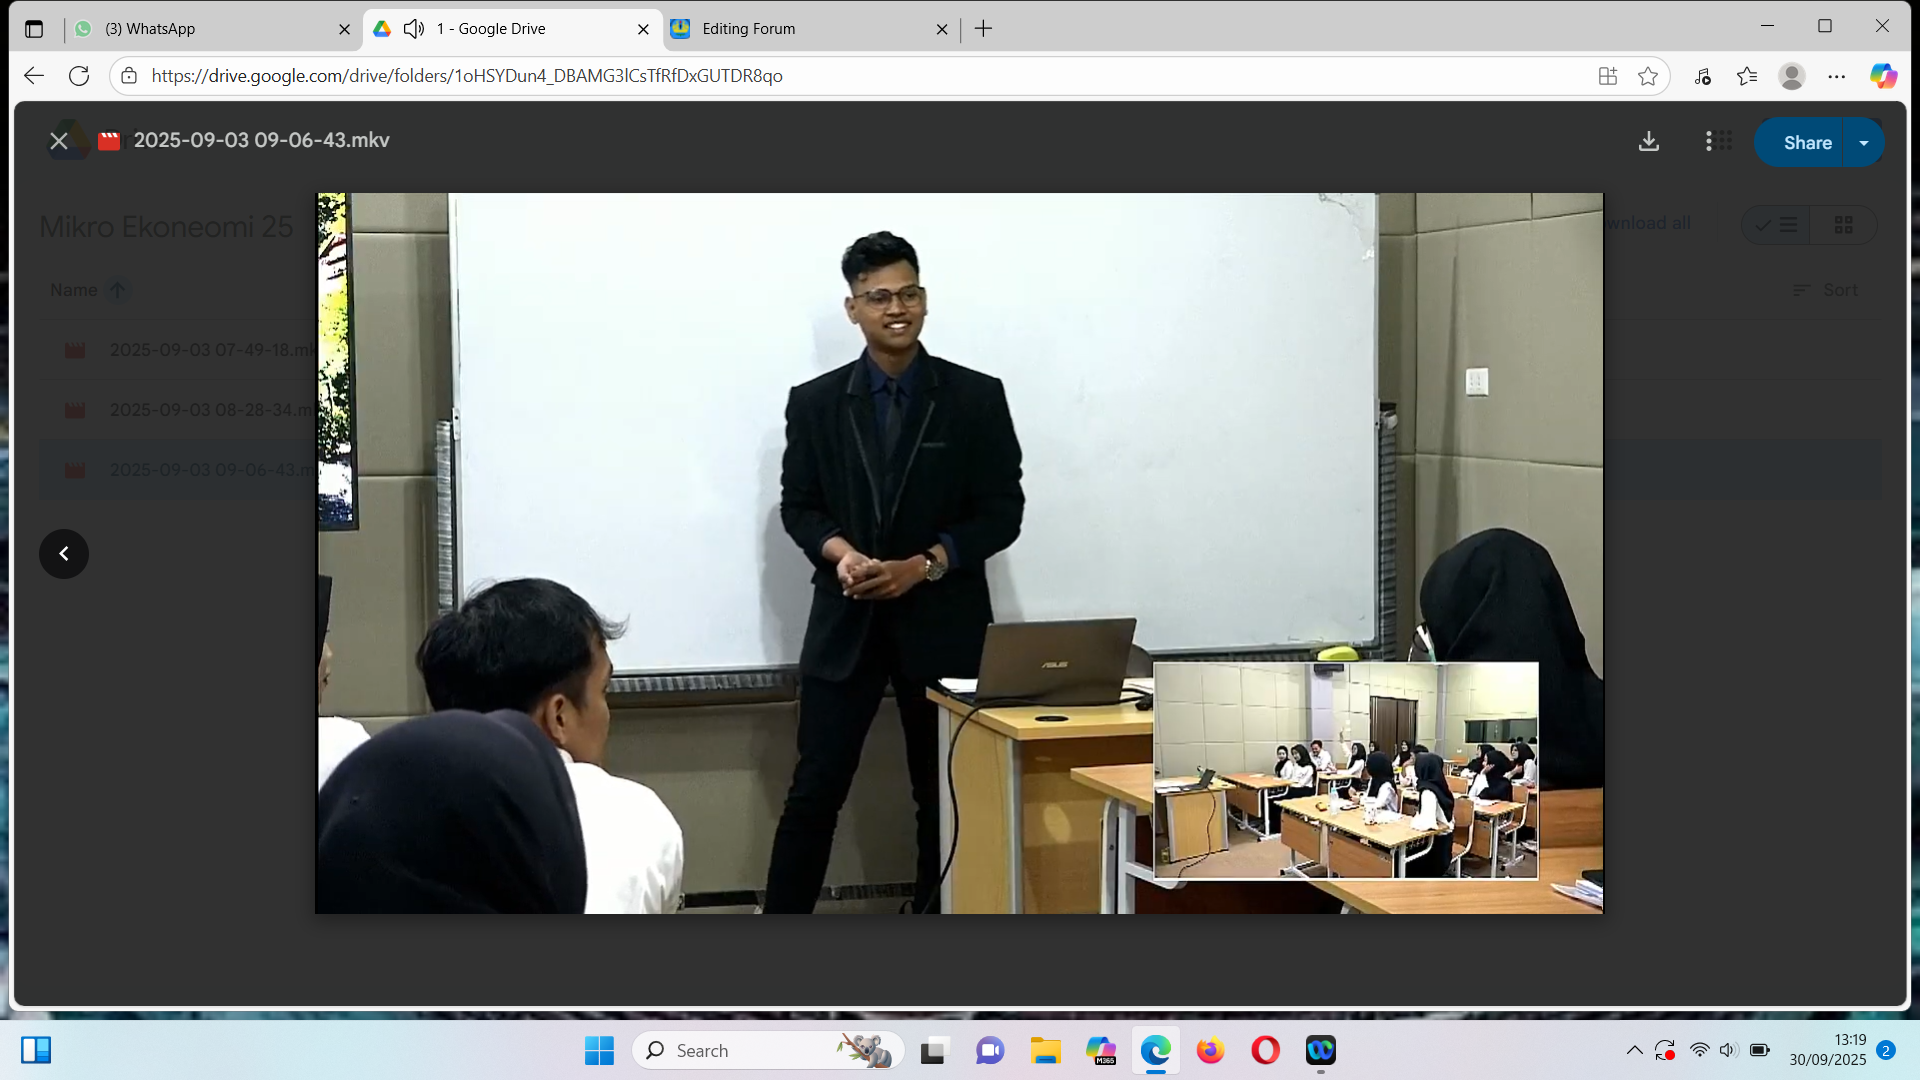This screenshot has height=1080, width=1920.
Task: Download the video with the download icon
Action: tap(1648, 142)
